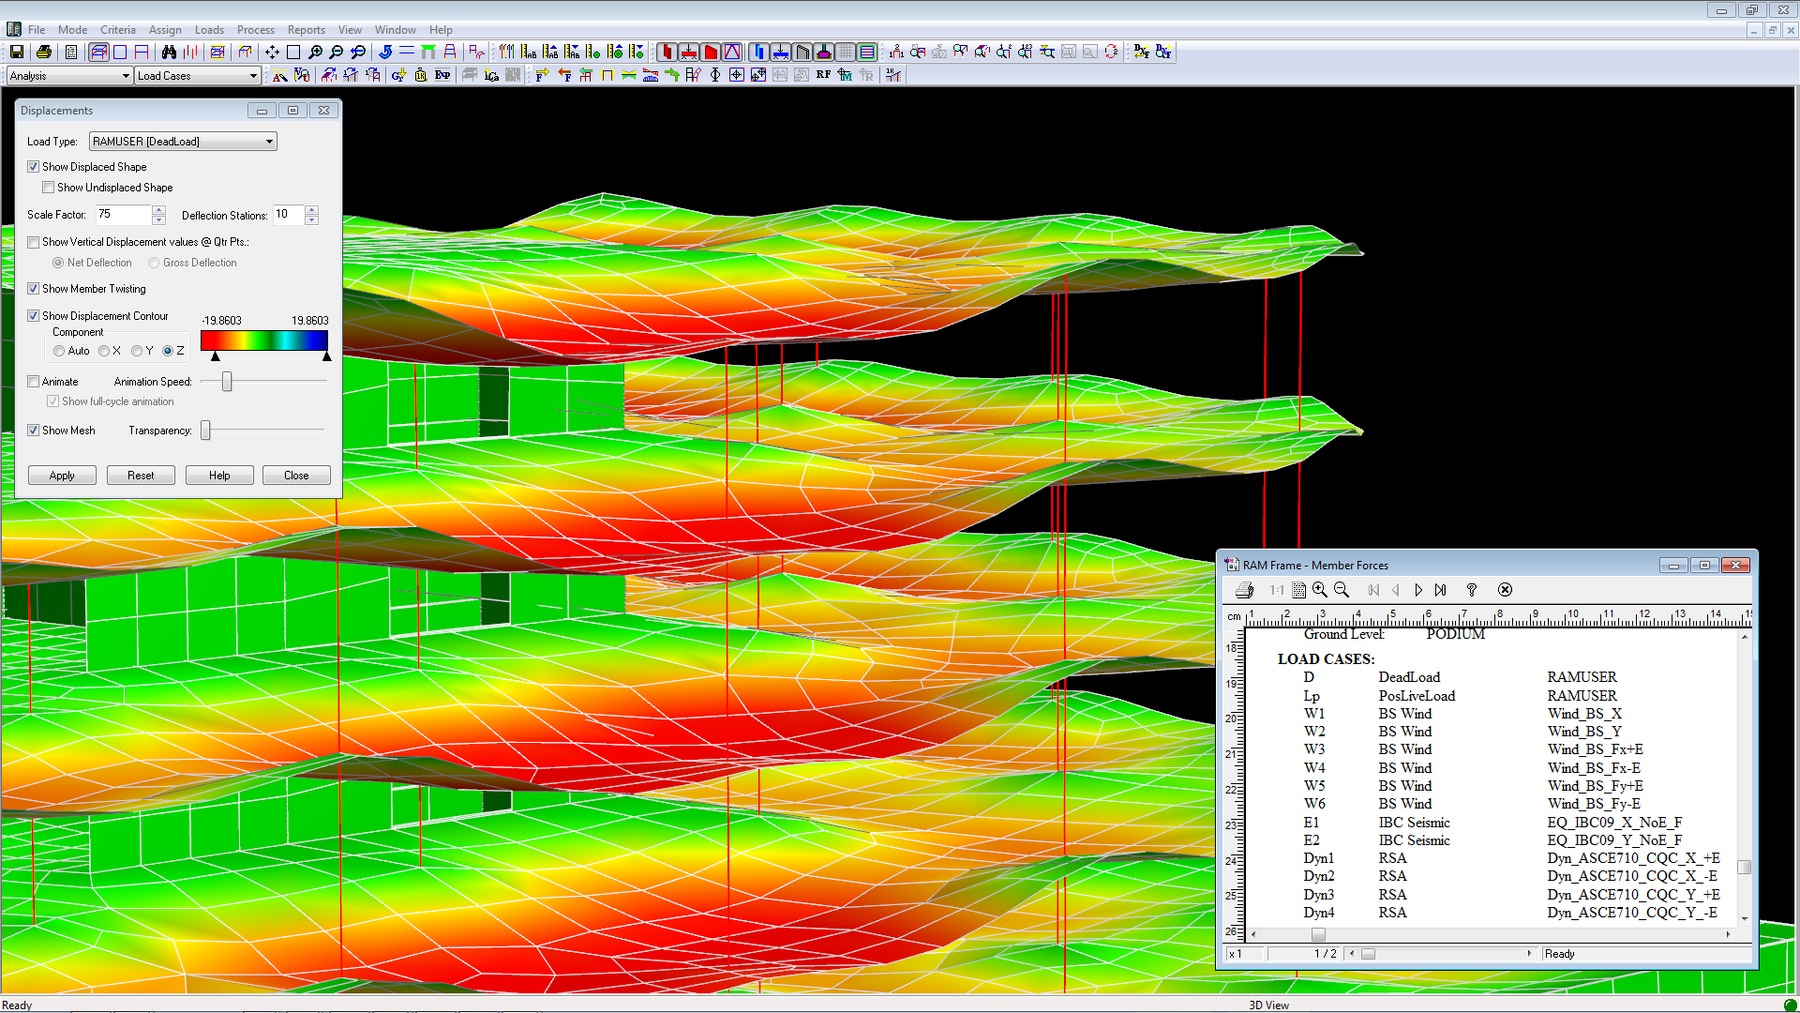Click the red circular arrows refresh icon
1800x1013 pixels.
pos(1111,52)
